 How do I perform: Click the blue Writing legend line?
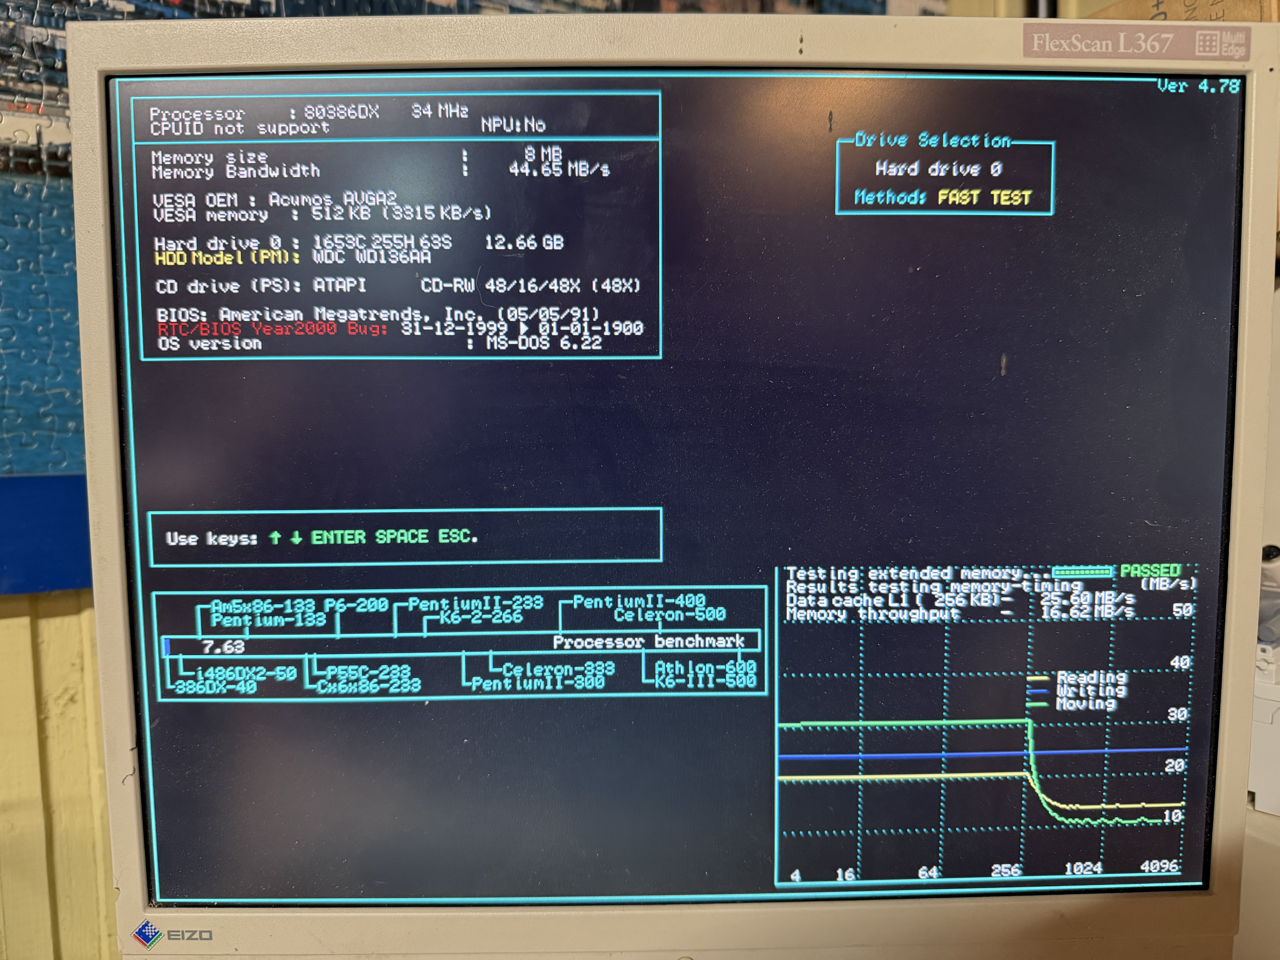click(x=1037, y=691)
